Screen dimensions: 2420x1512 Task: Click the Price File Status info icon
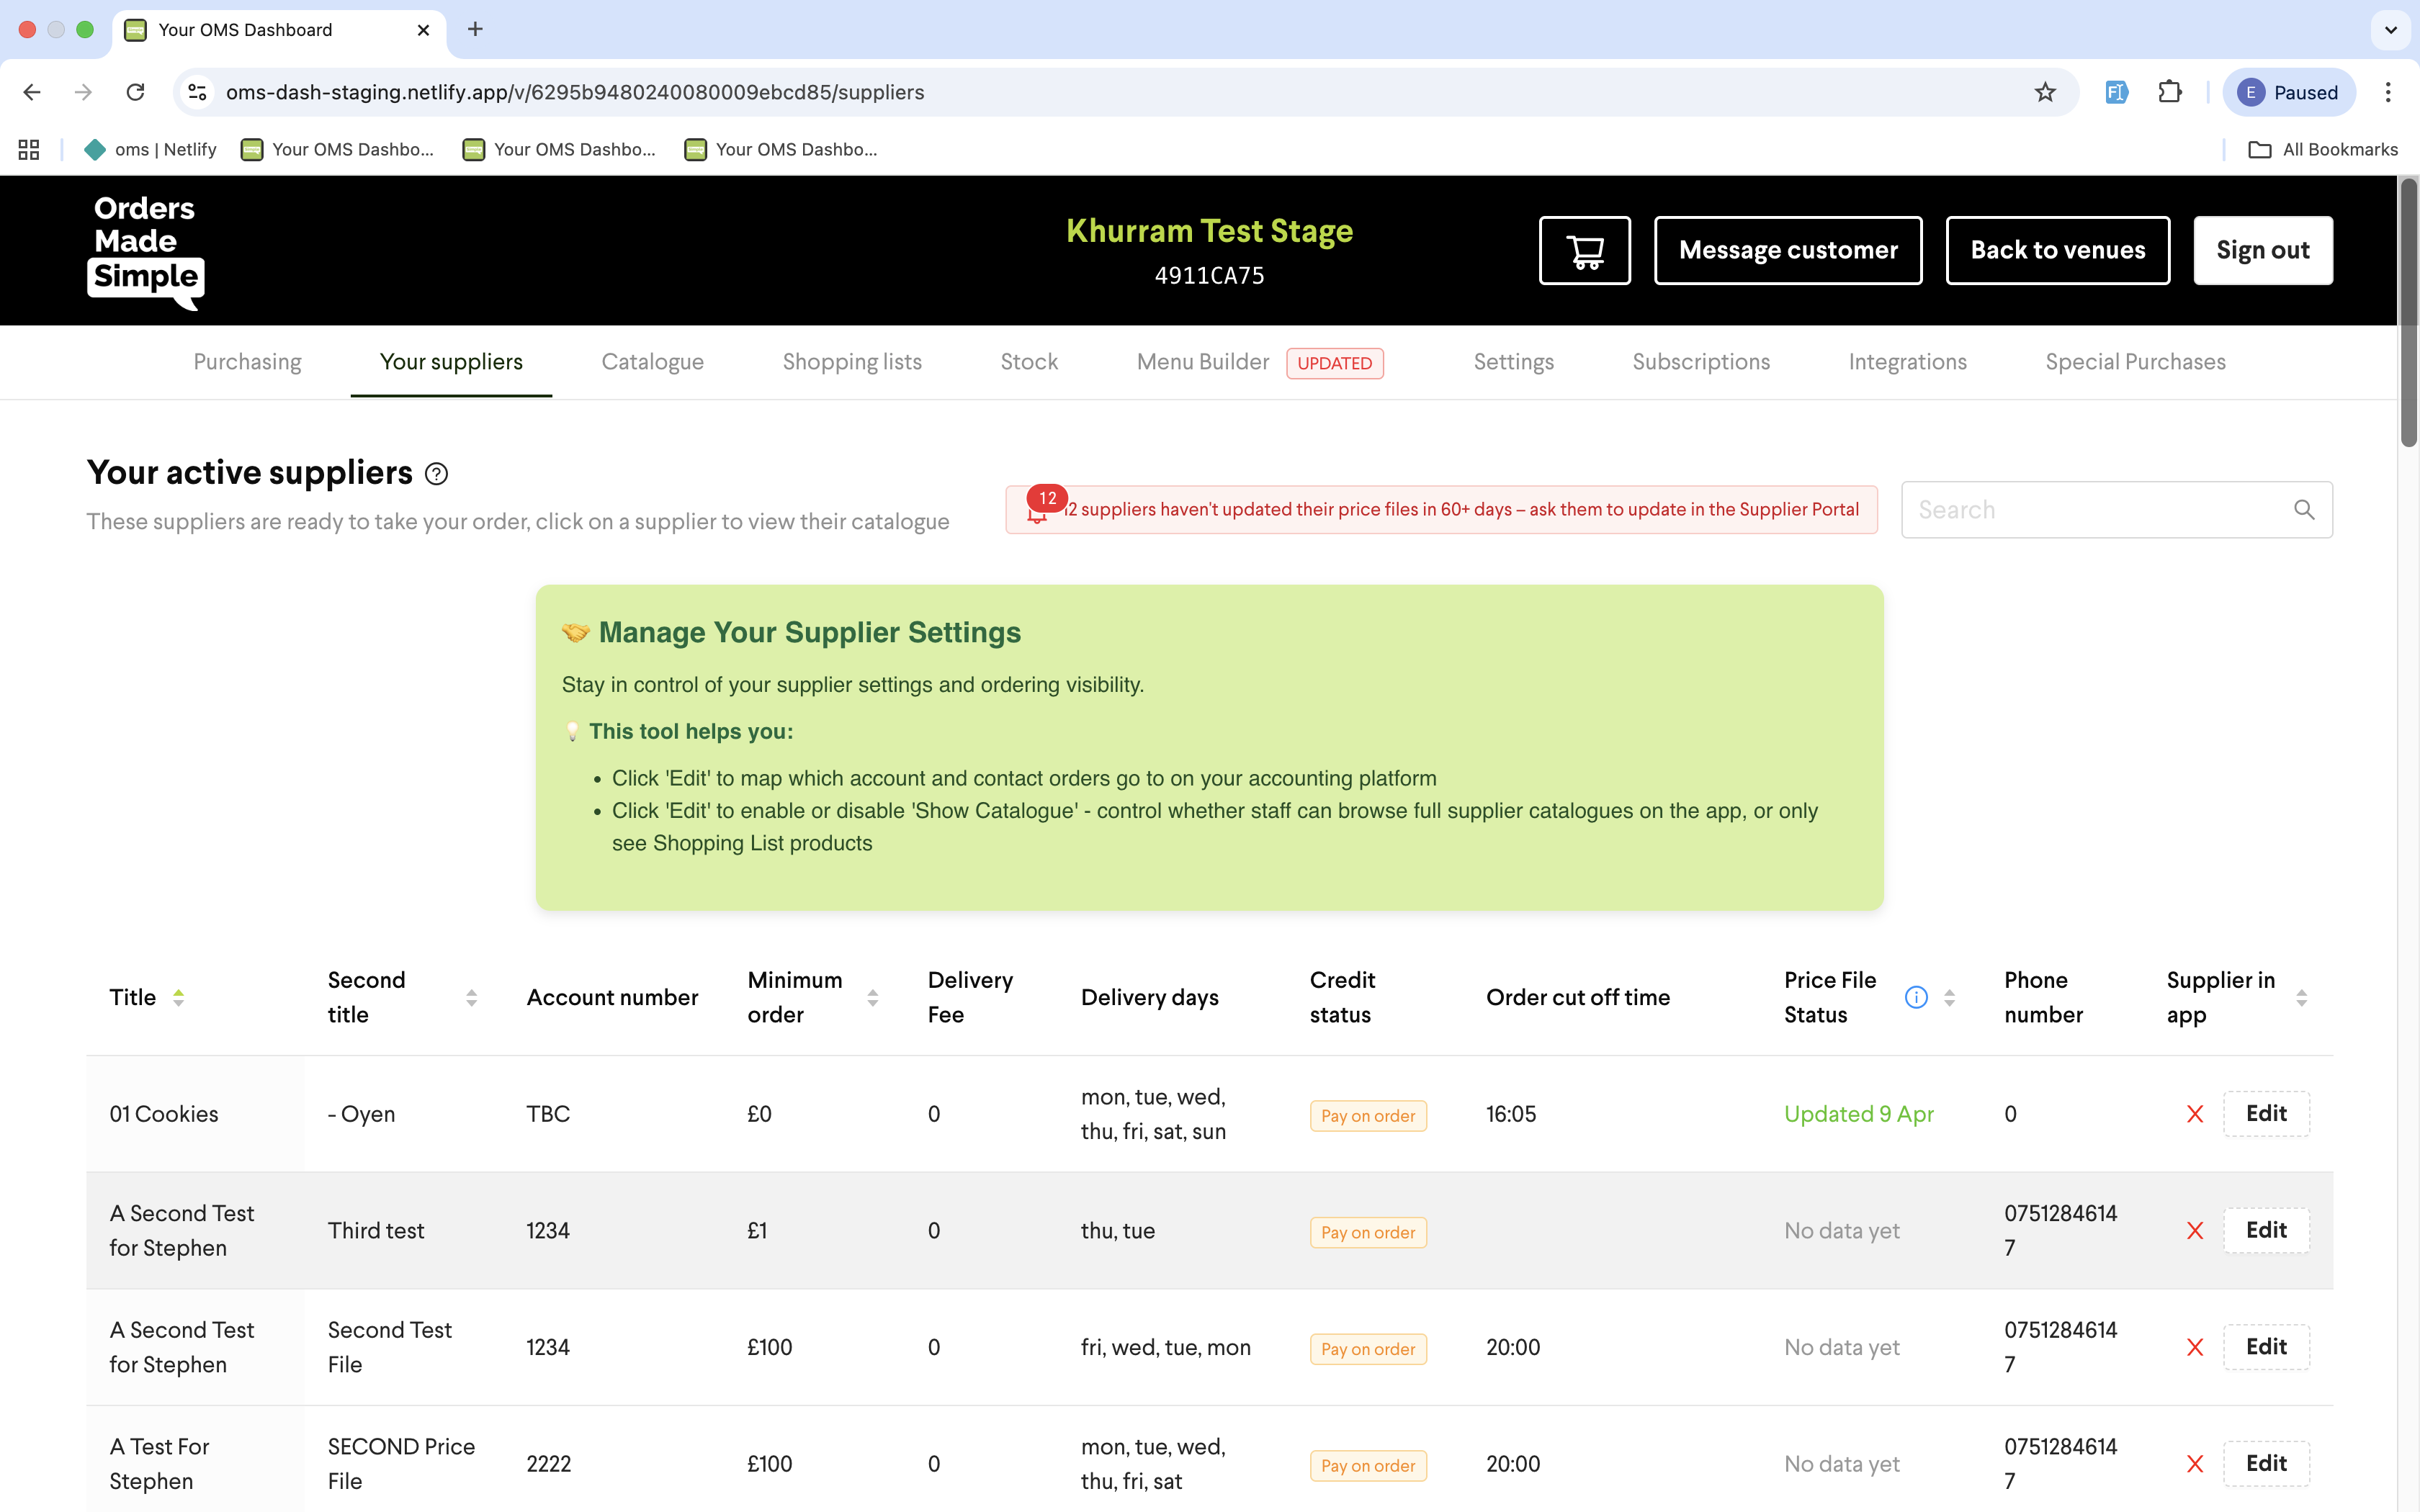pos(1916,997)
